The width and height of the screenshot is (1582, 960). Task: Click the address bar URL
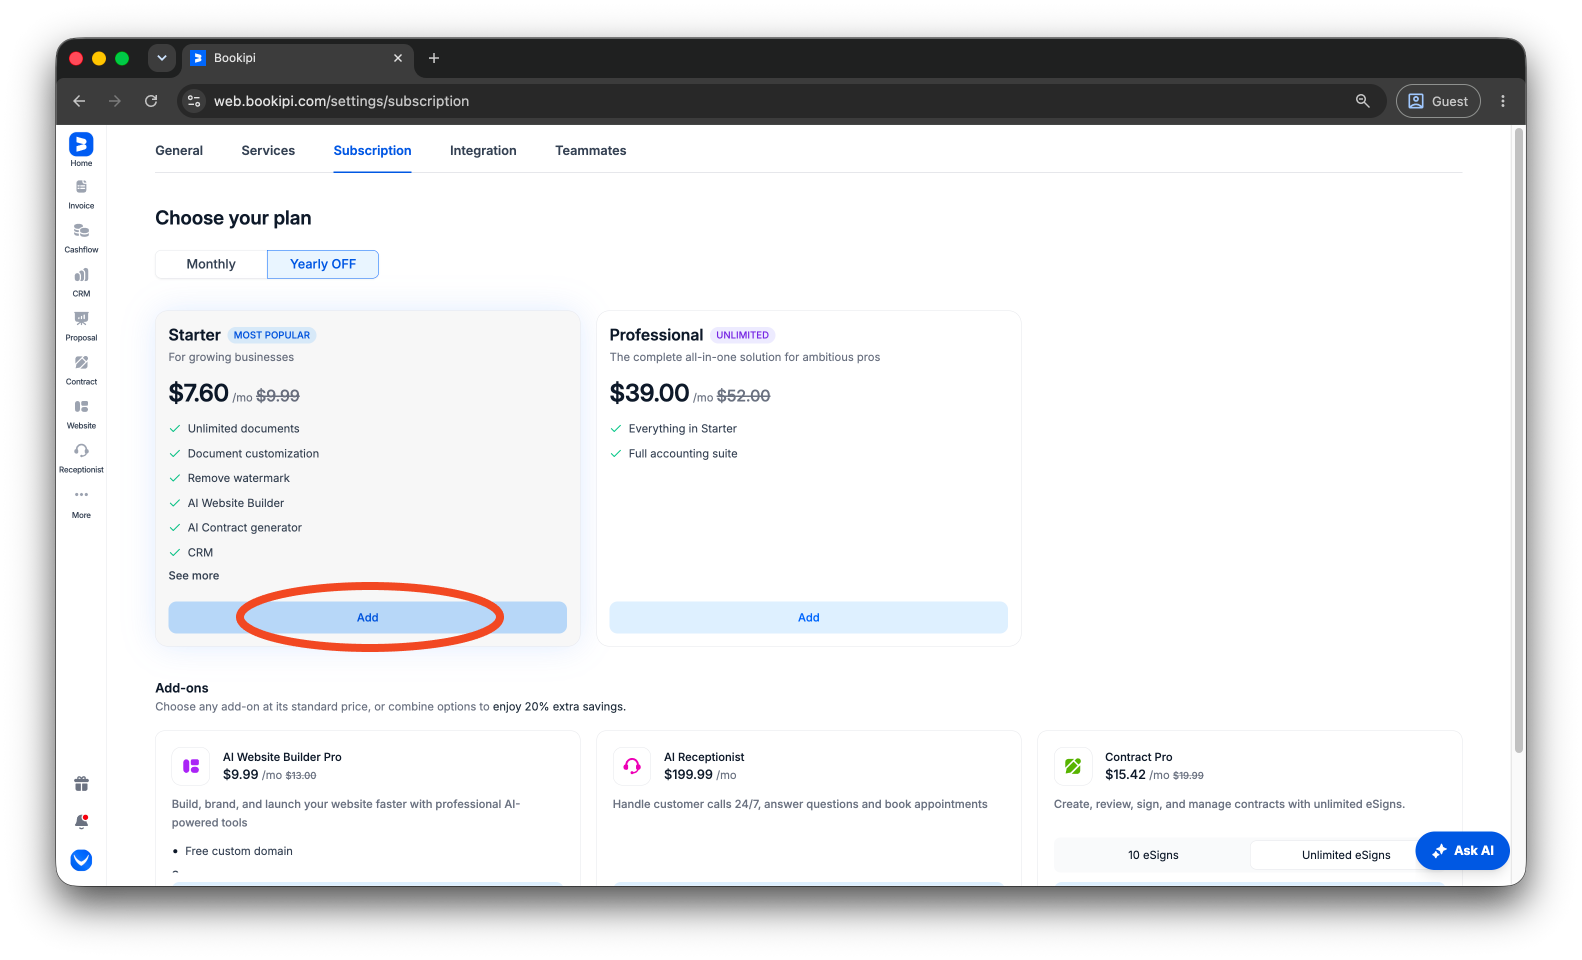[341, 101]
